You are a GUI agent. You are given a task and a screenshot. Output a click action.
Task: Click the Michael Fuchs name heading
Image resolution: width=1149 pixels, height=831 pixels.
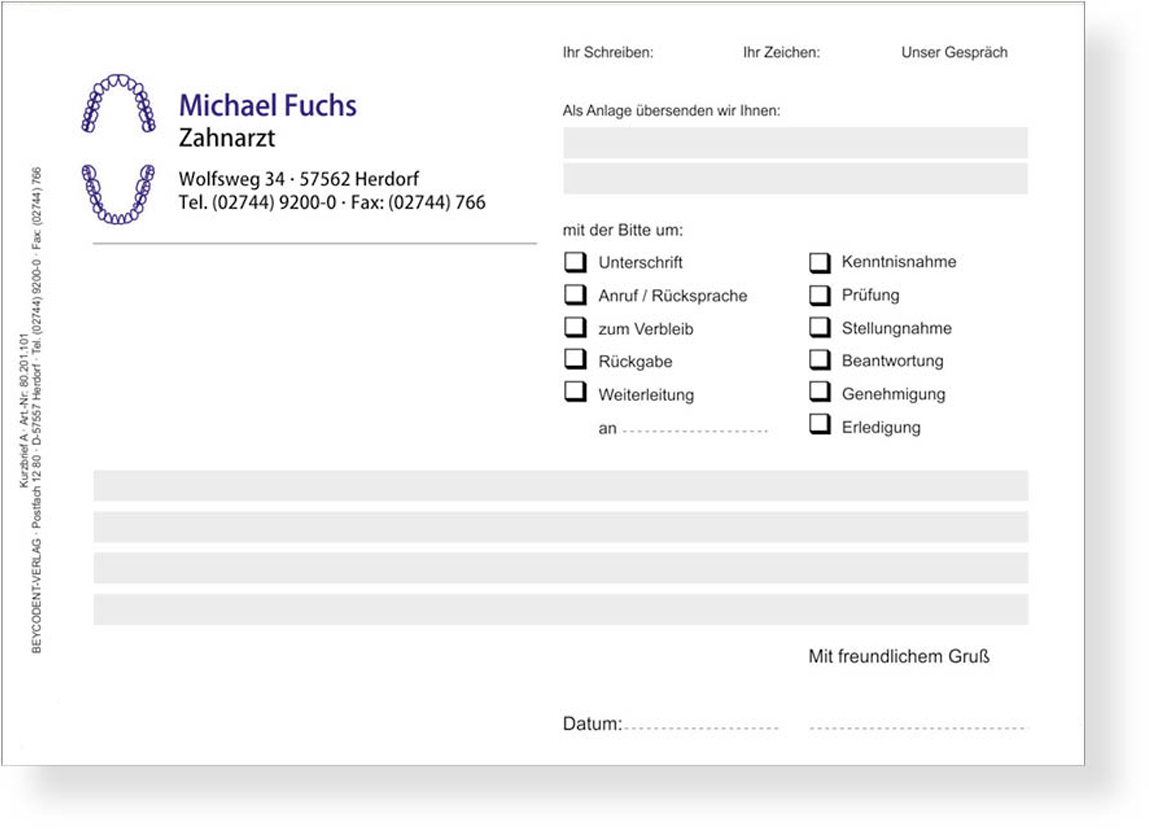pos(267,105)
